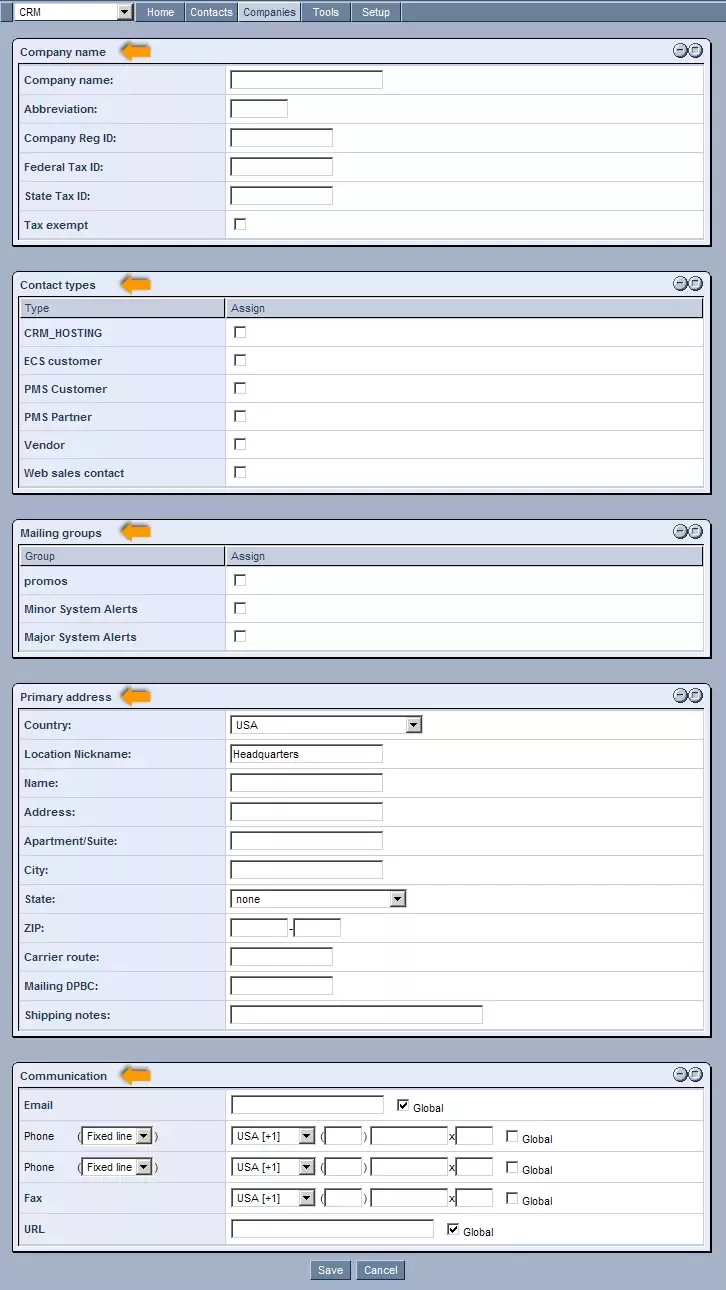The width and height of the screenshot is (726, 1290).
Task: Check the Web sales contact box
Action: click(240, 472)
